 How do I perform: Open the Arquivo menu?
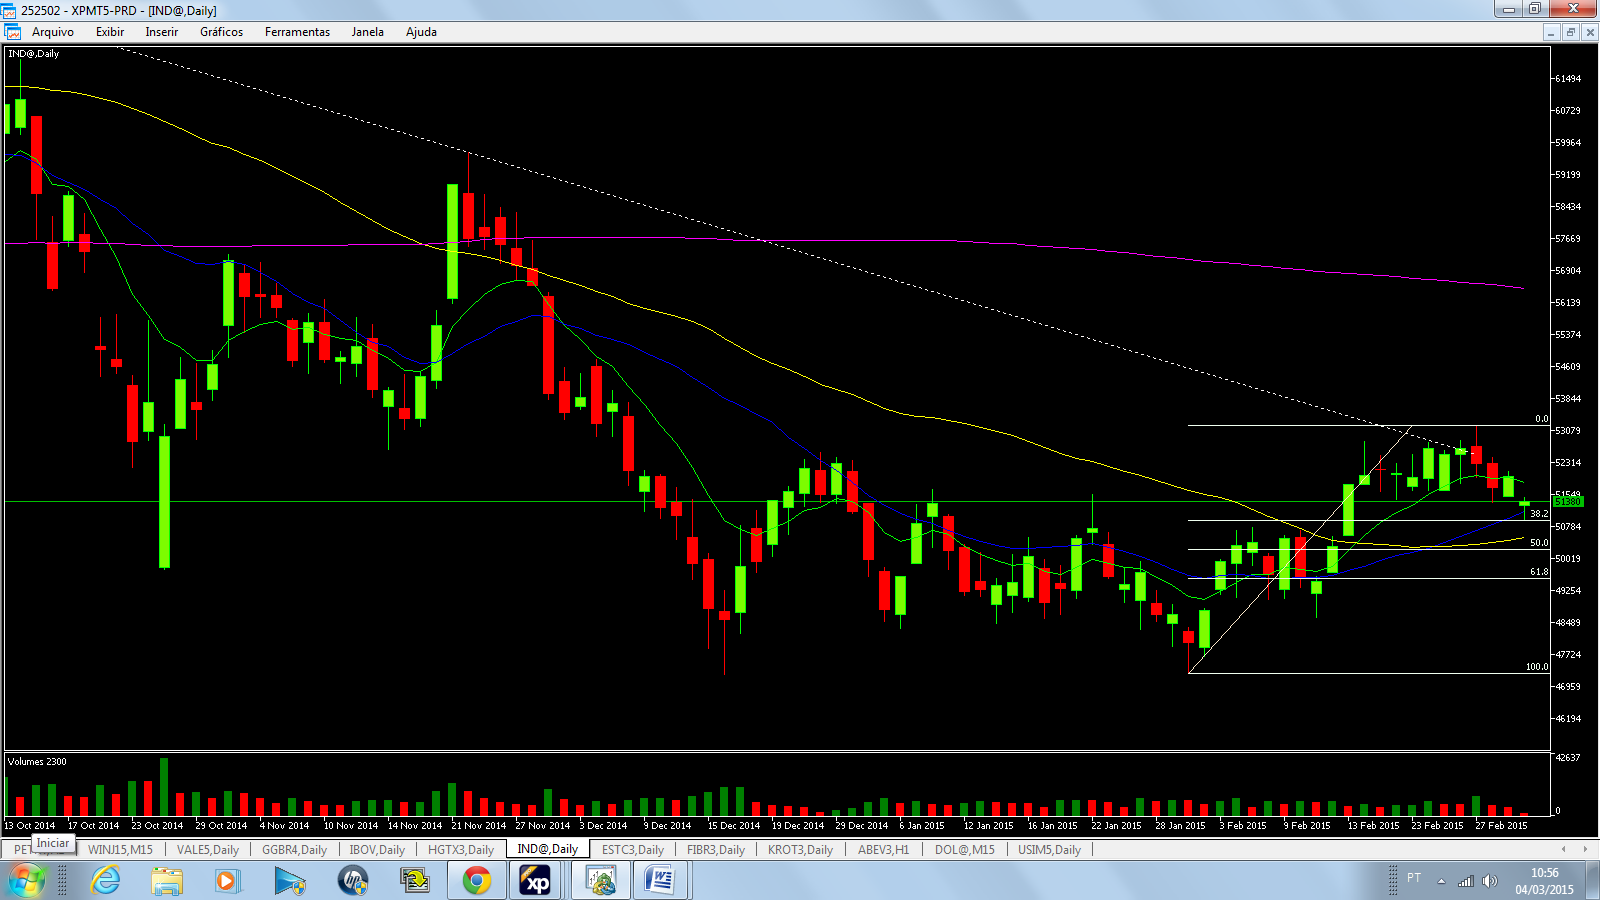(53, 32)
